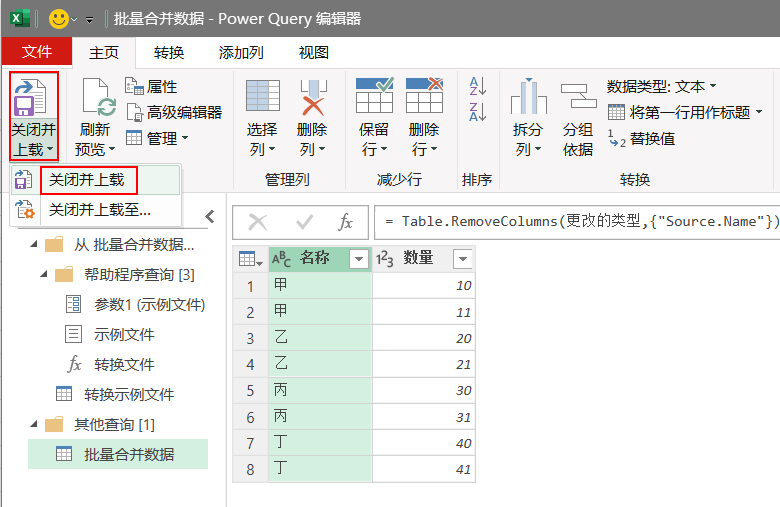
Task: Sort descending with the Z-A icon
Action: (478, 111)
